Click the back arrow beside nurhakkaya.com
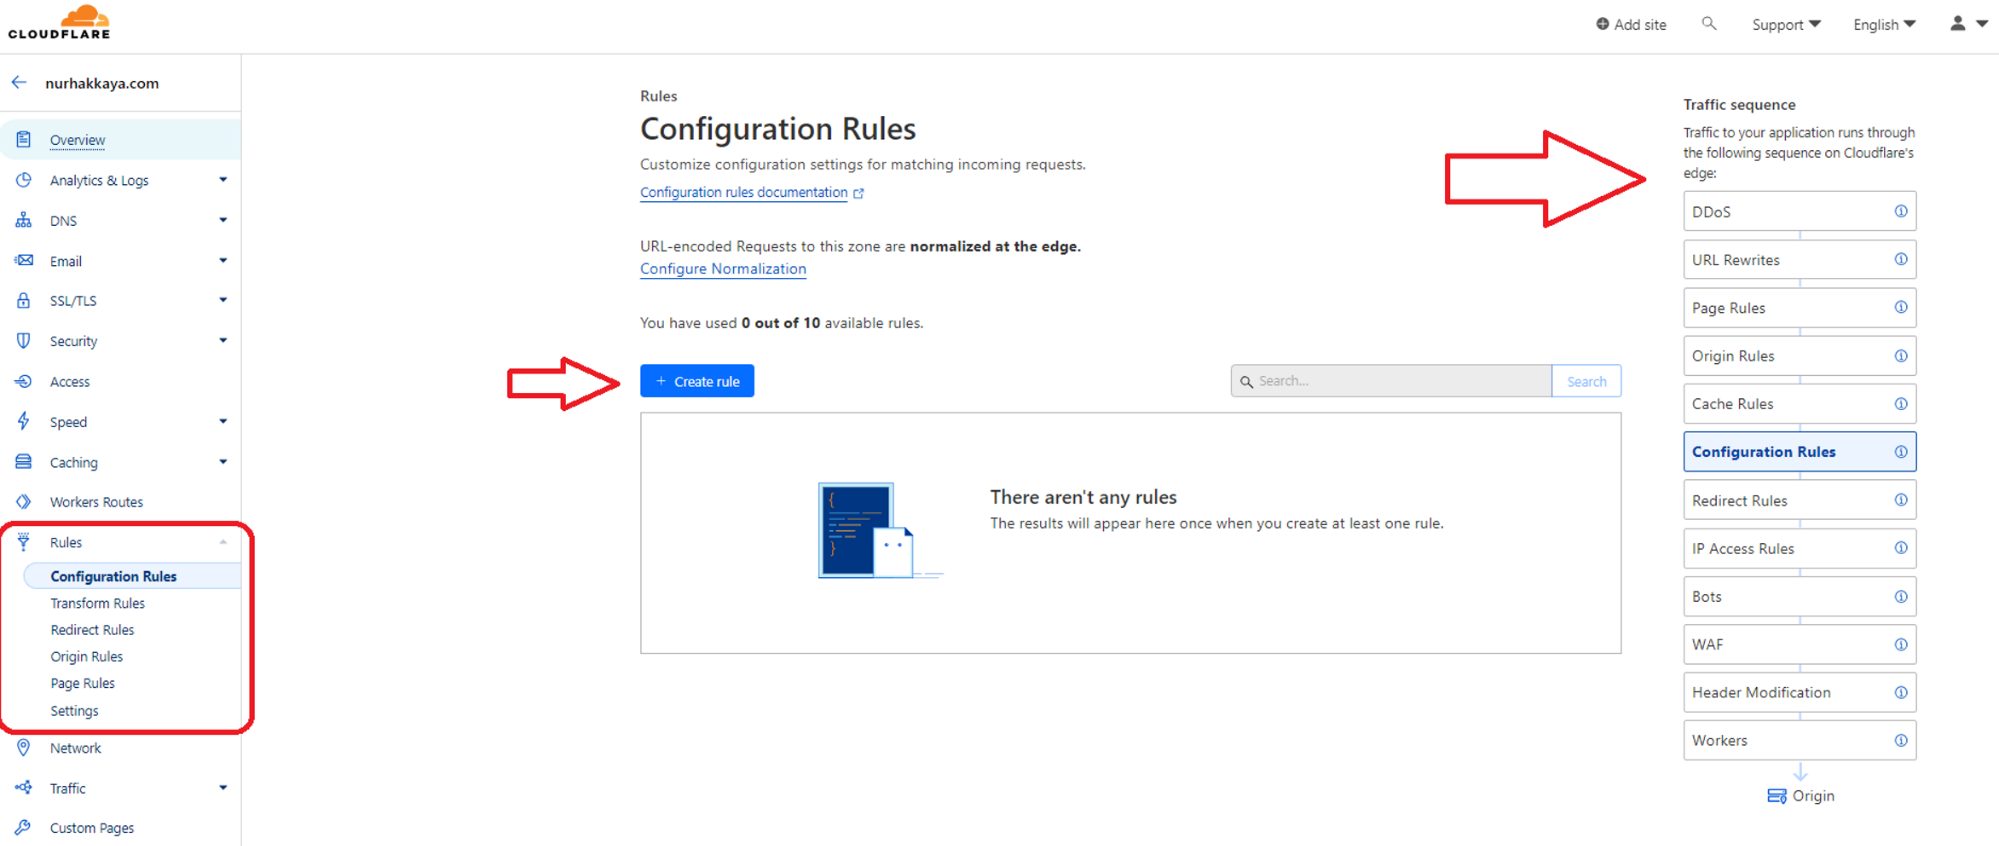Viewport: 1999px width, 846px height. [19, 82]
